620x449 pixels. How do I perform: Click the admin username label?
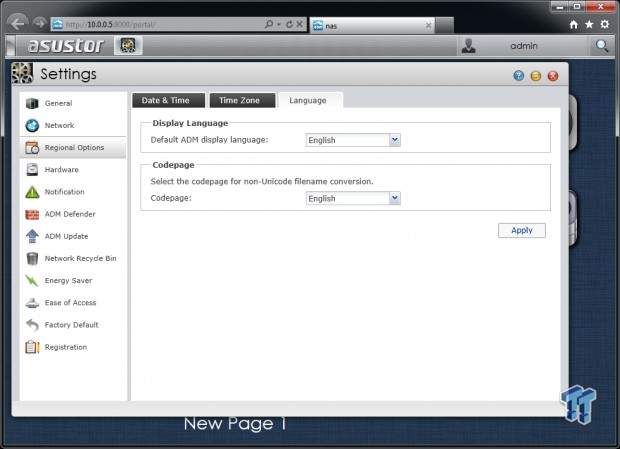pos(524,46)
